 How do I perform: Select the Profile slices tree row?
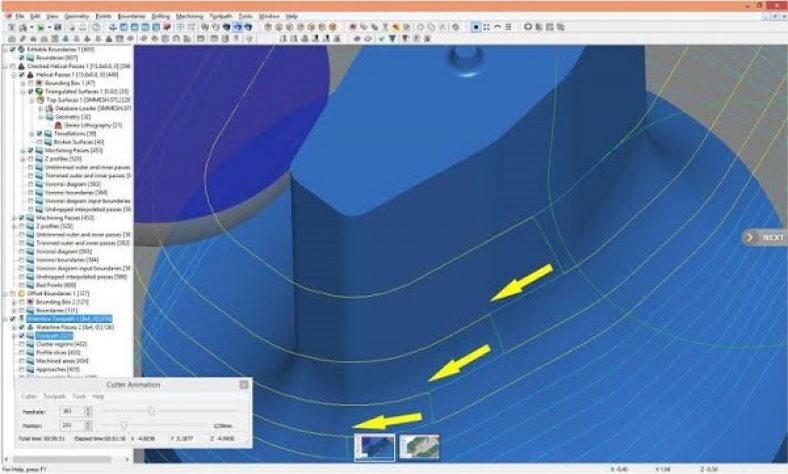click(x=58, y=352)
